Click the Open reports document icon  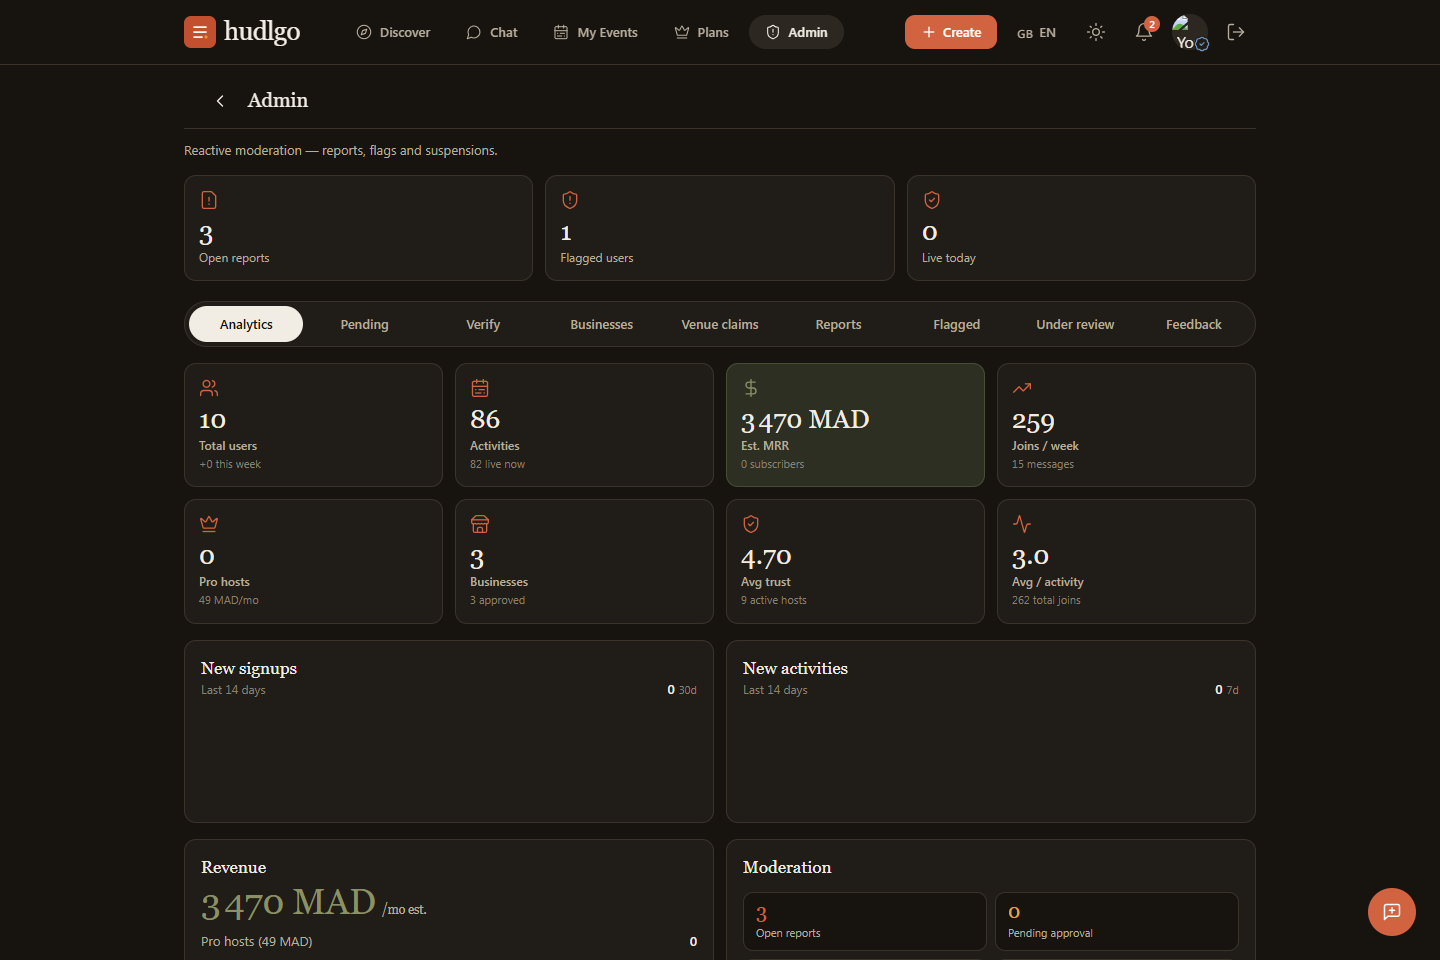[209, 200]
